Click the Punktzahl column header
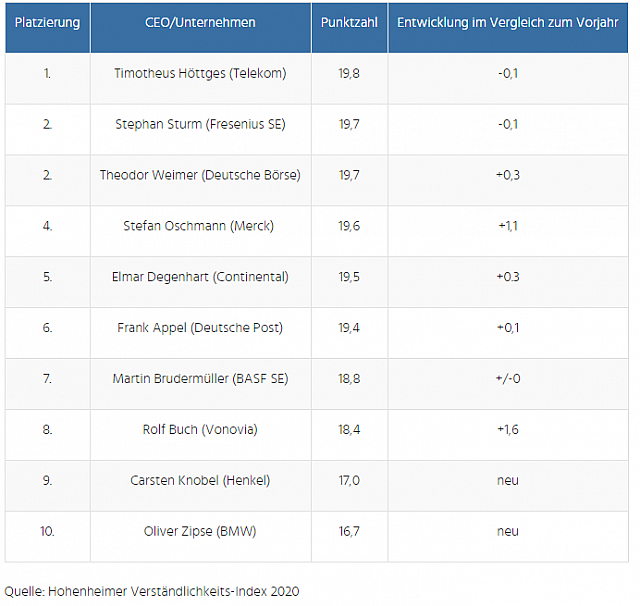Viewport: 640px width, 606px height. pyautogui.click(x=349, y=23)
